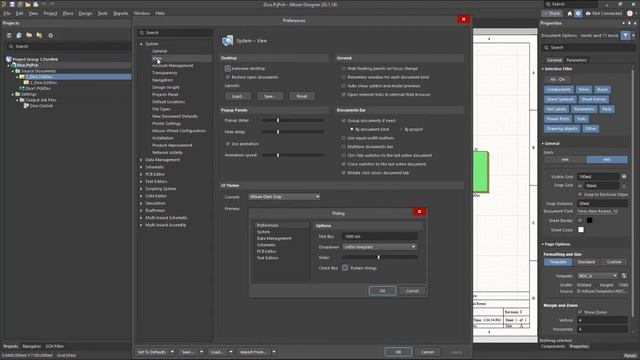
Task: Click the Share button
Action: 552,13
